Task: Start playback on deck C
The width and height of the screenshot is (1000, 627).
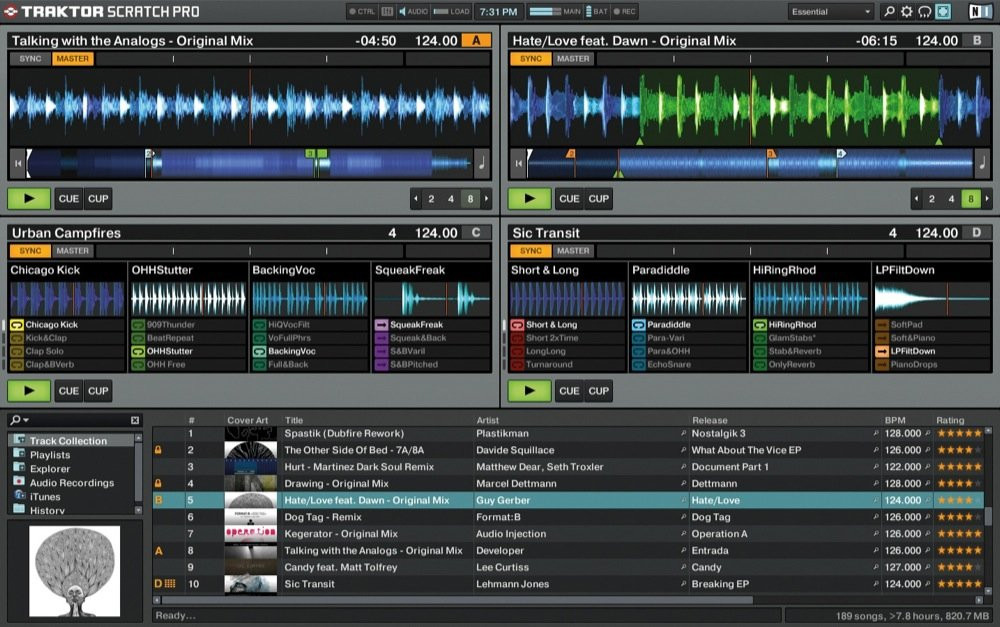Action: (x=28, y=390)
